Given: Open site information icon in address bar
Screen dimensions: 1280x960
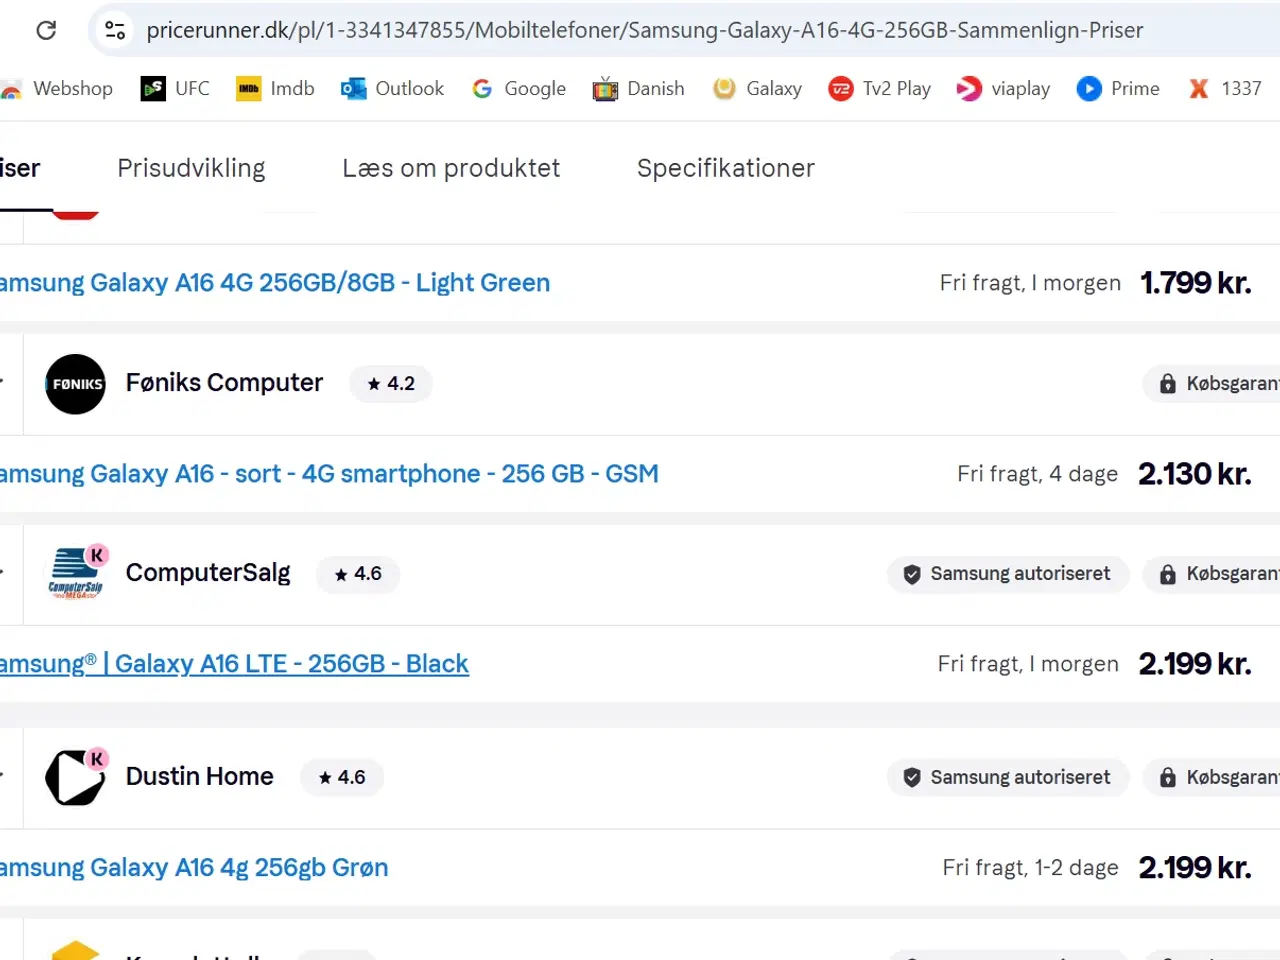Looking at the screenshot, I should pos(115,30).
